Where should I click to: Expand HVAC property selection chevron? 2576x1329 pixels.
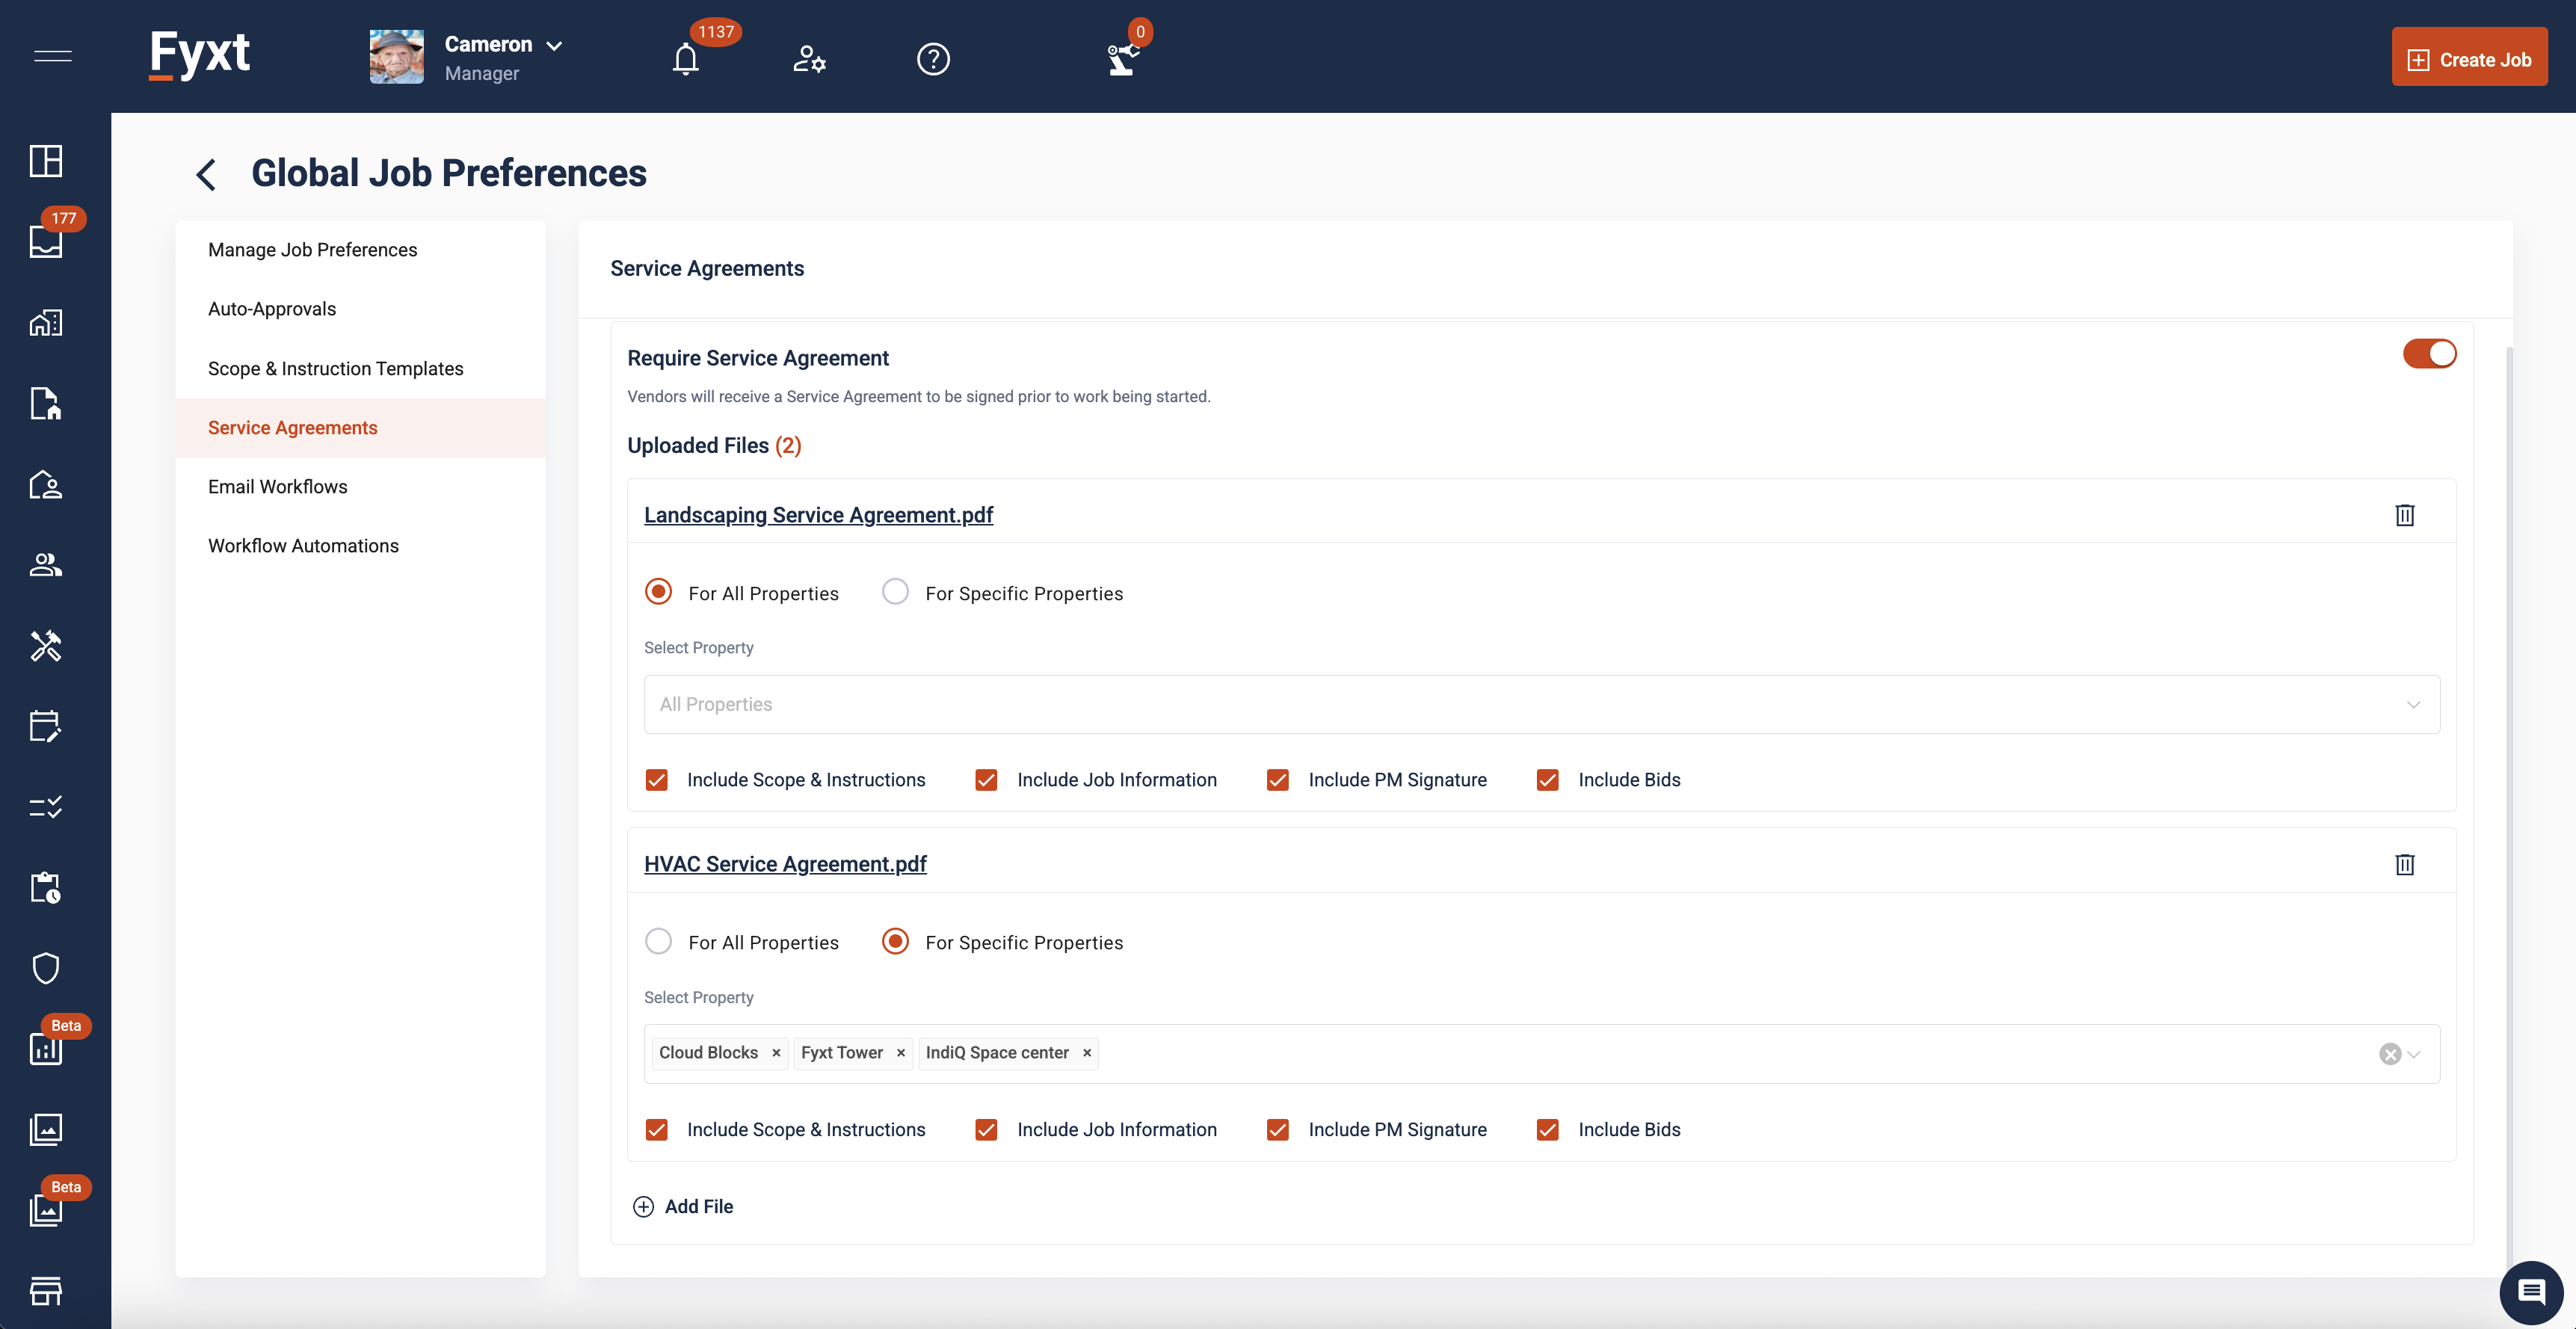coord(2414,1054)
